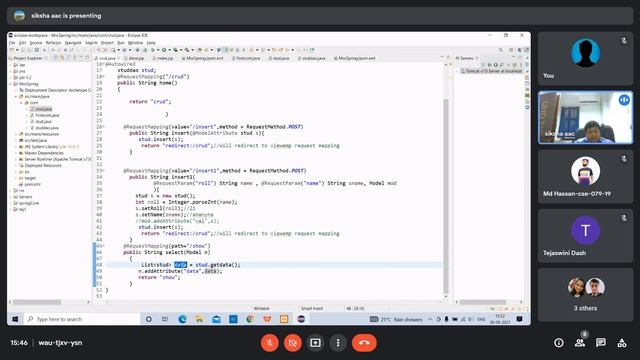640x360 pixels.
Task: Open the Navigate menu in Eclipse
Action: (73, 43)
